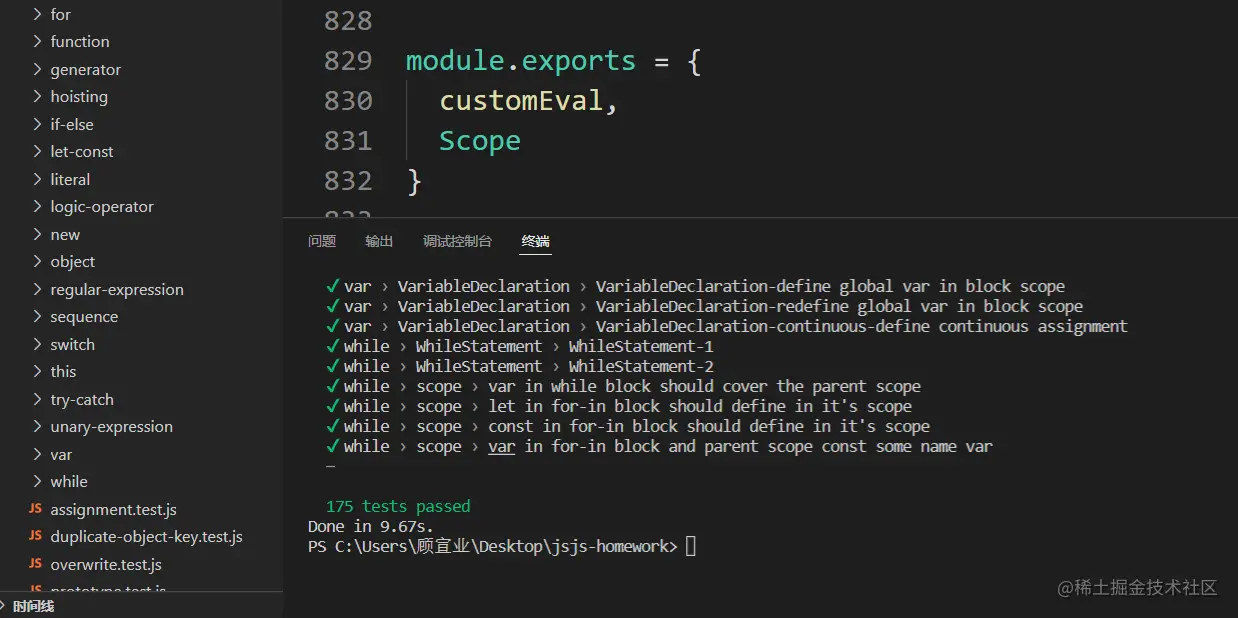Expand the 'logic-operator' folder chevron

pos(37,207)
